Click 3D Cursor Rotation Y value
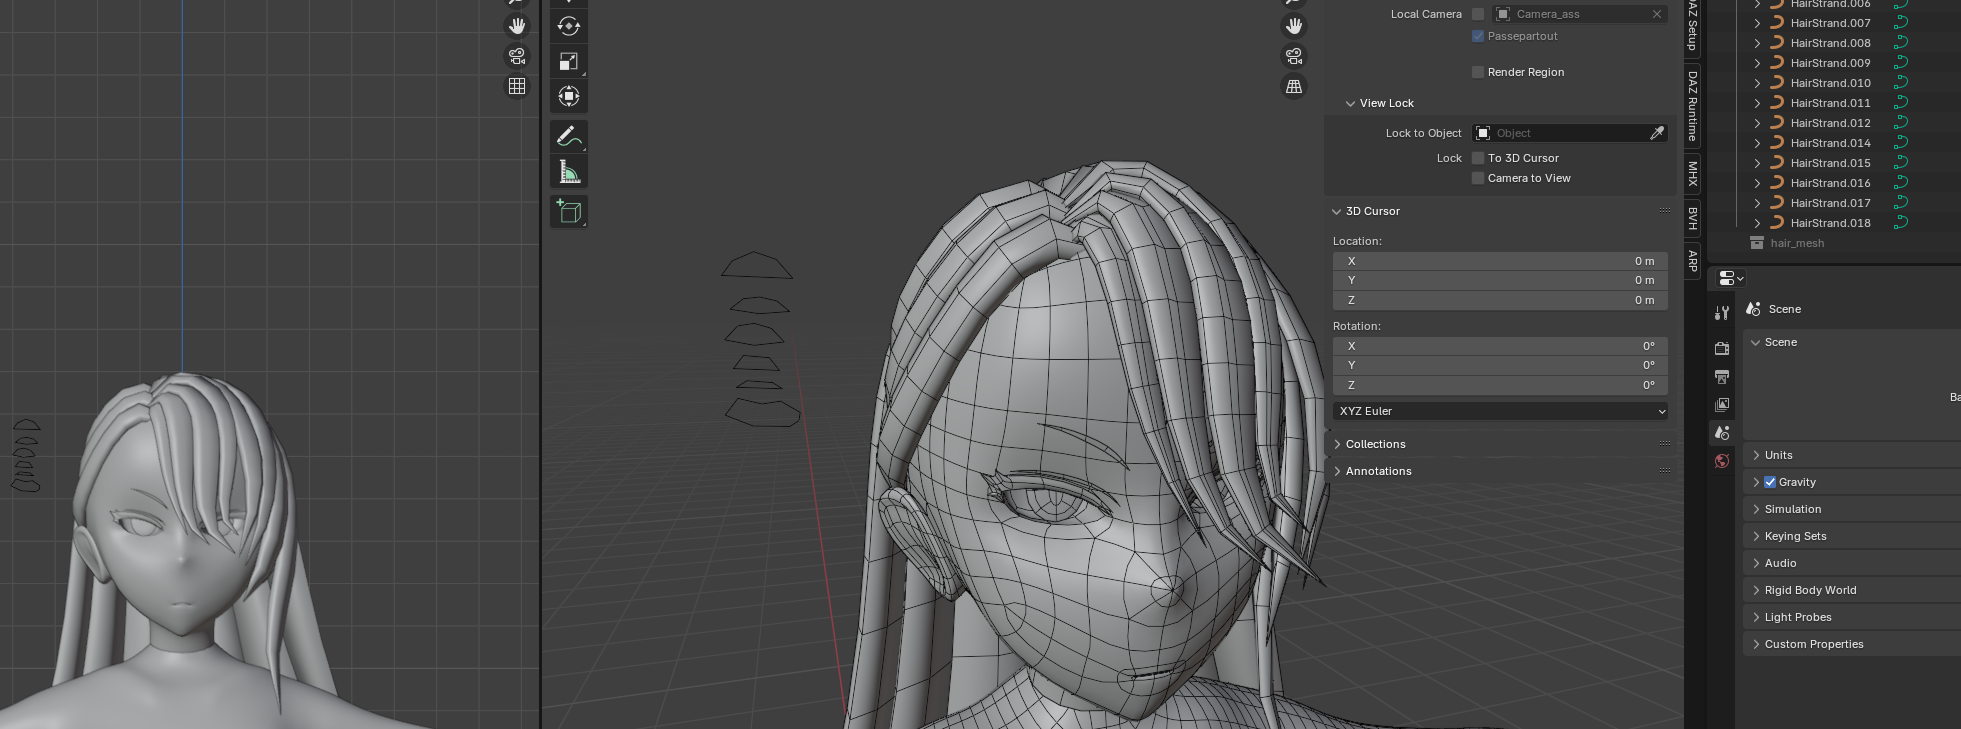1961x729 pixels. coord(1500,365)
